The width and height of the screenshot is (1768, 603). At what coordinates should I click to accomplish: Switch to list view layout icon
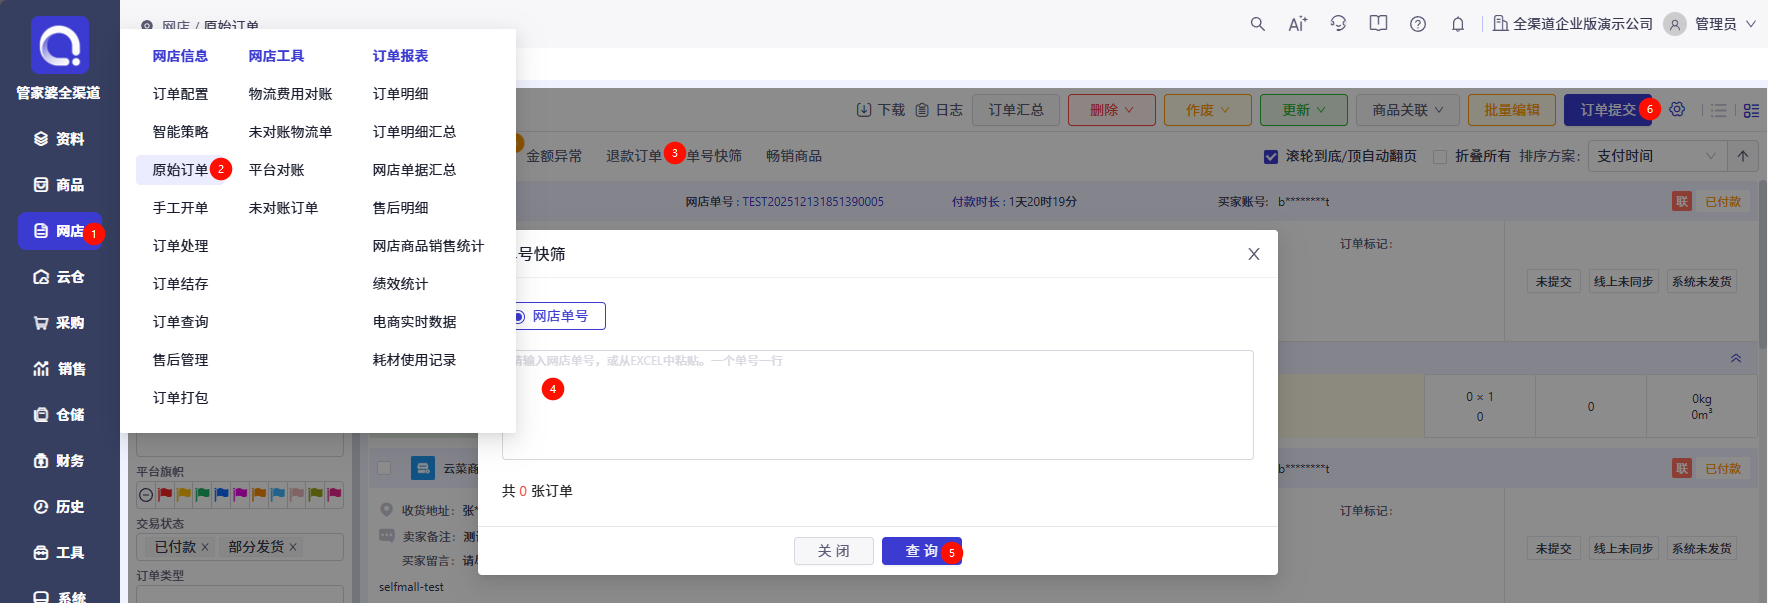click(1719, 110)
